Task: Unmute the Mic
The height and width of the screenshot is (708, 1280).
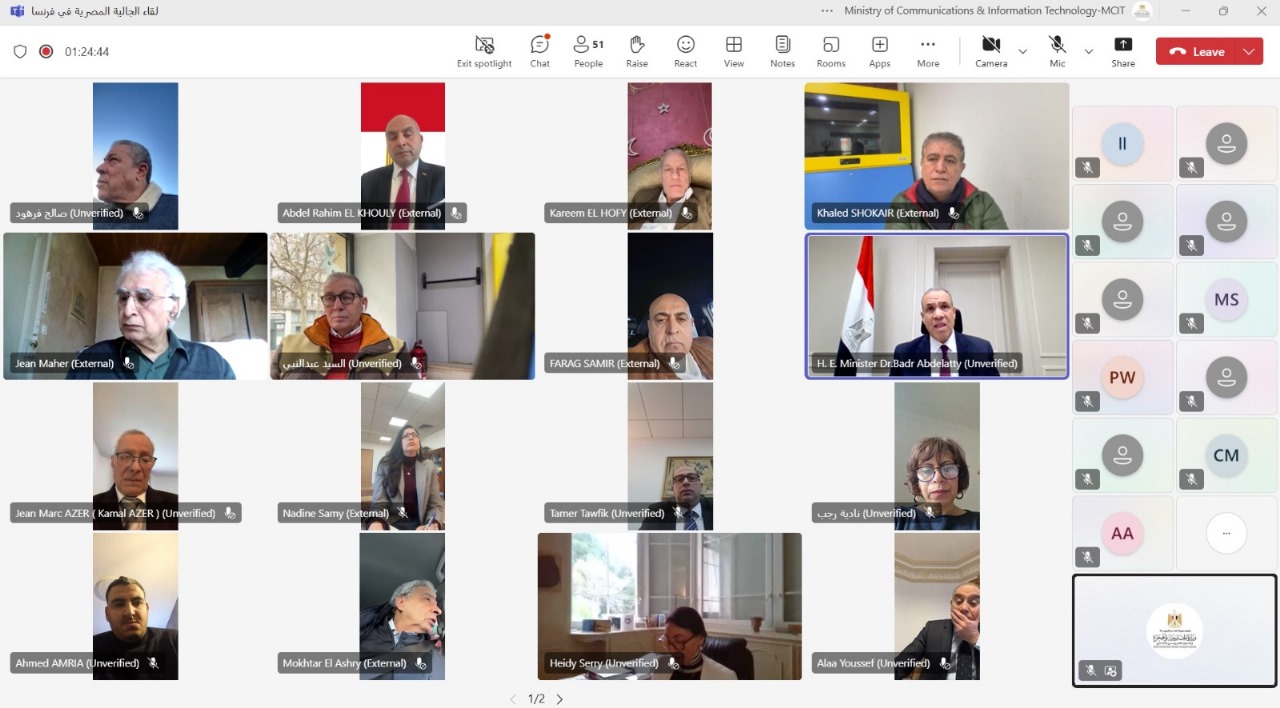Action: pos(1057,51)
